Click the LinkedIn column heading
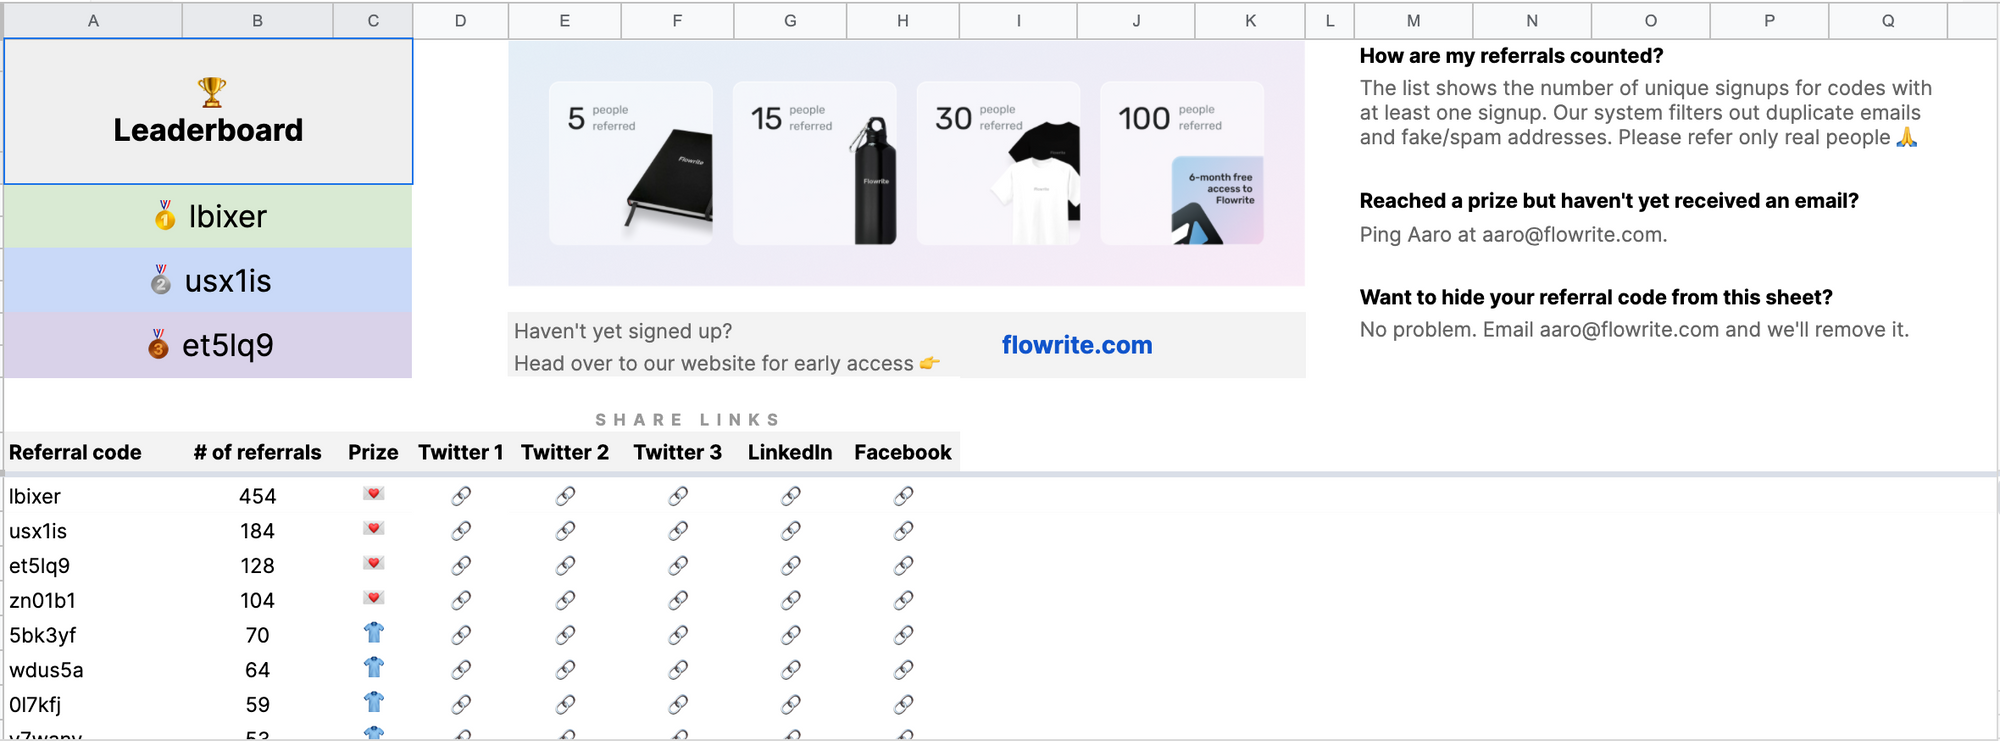The image size is (2000, 741). point(790,452)
